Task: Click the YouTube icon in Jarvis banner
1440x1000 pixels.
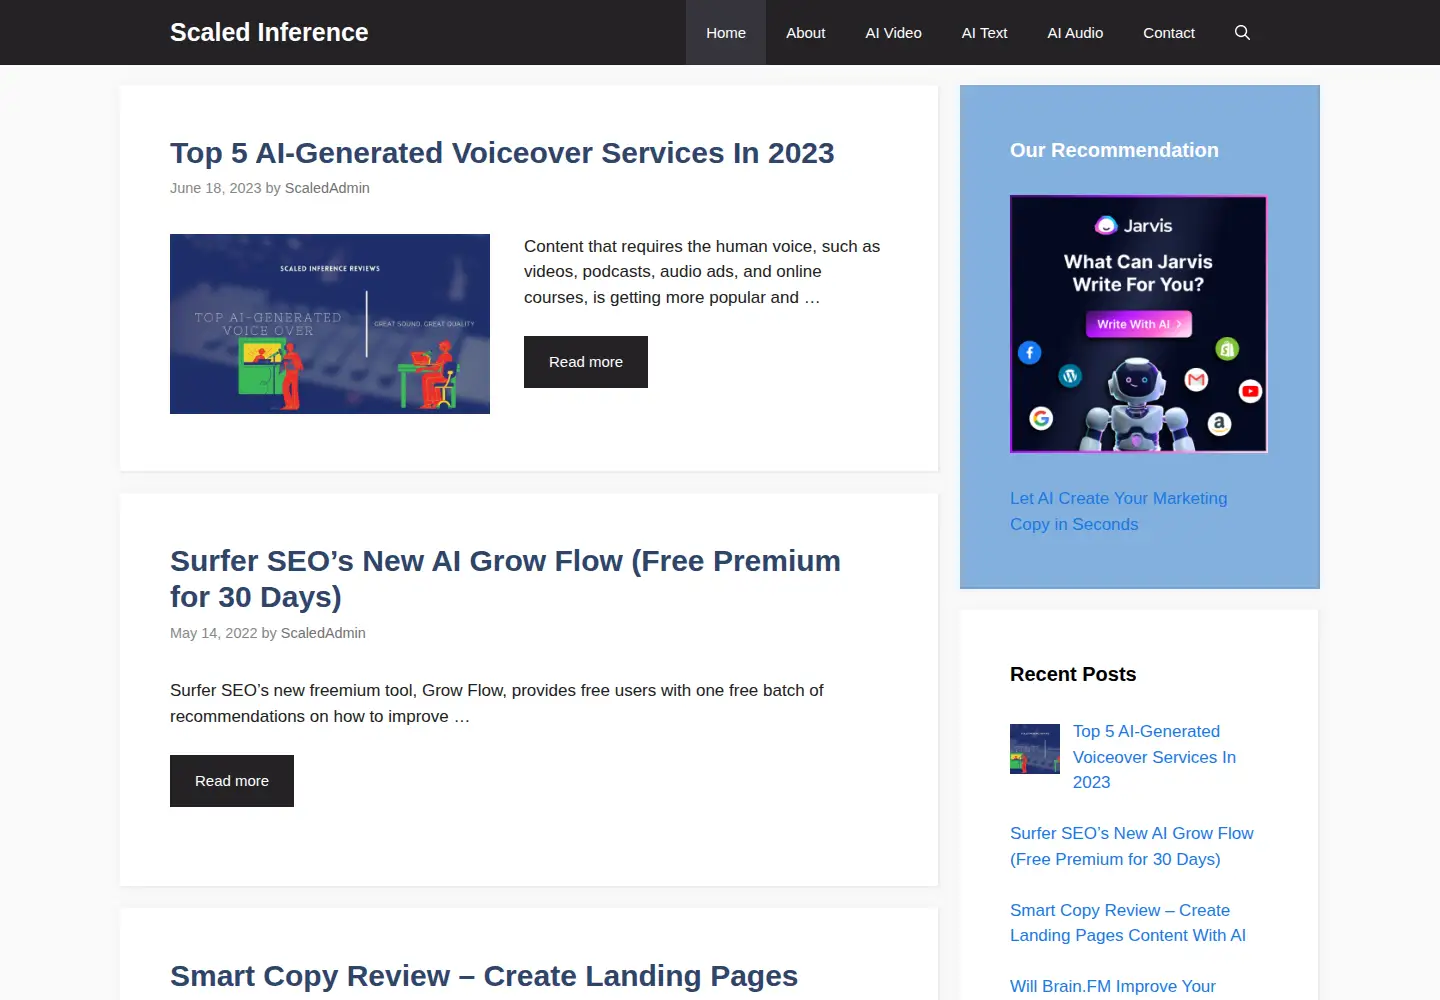Action: 1250,391
